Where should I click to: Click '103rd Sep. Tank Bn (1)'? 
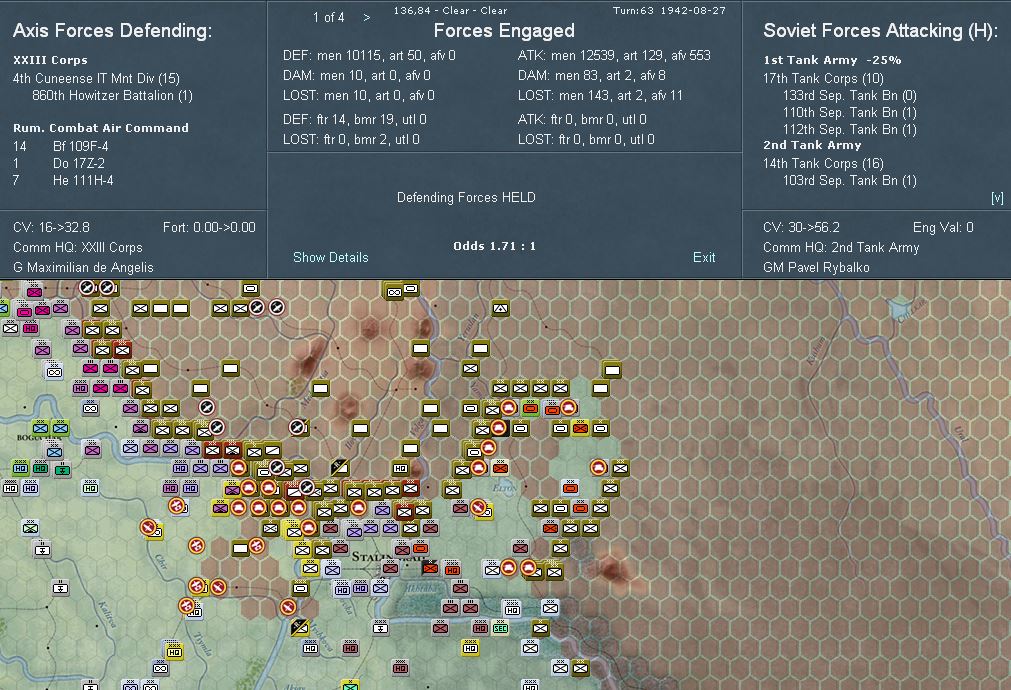(x=850, y=181)
